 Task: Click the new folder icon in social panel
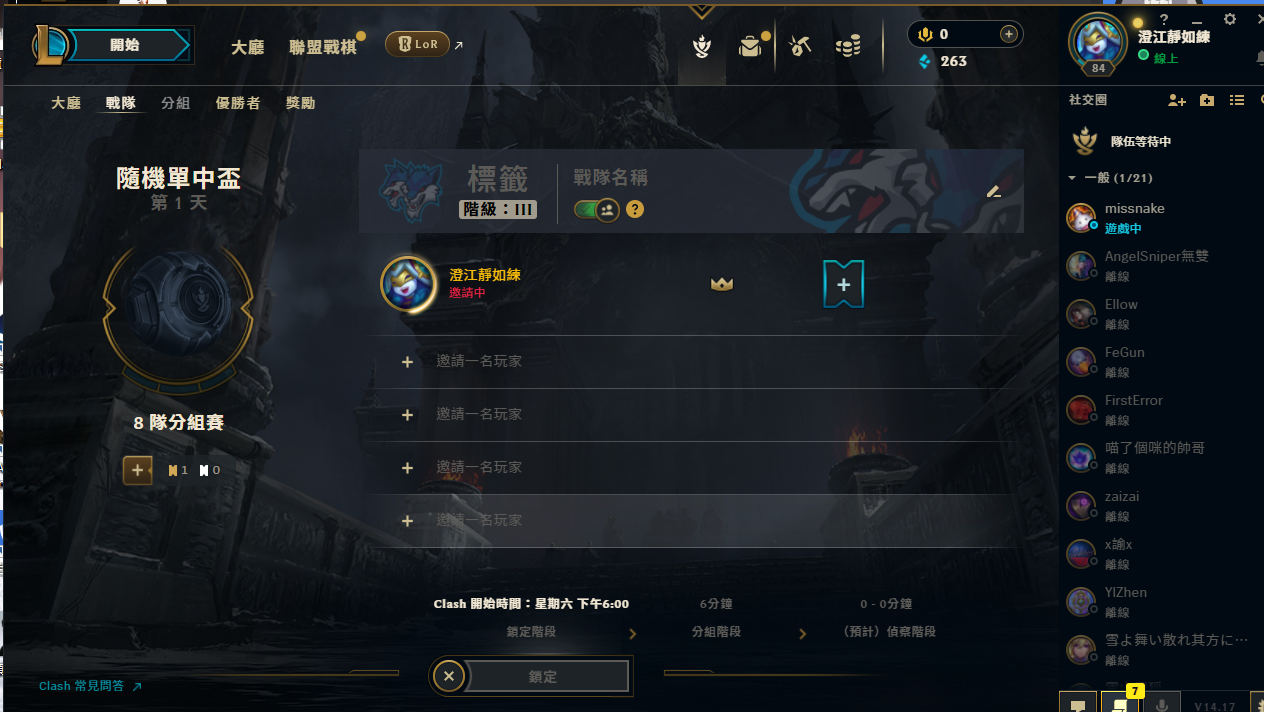click(x=1207, y=100)
